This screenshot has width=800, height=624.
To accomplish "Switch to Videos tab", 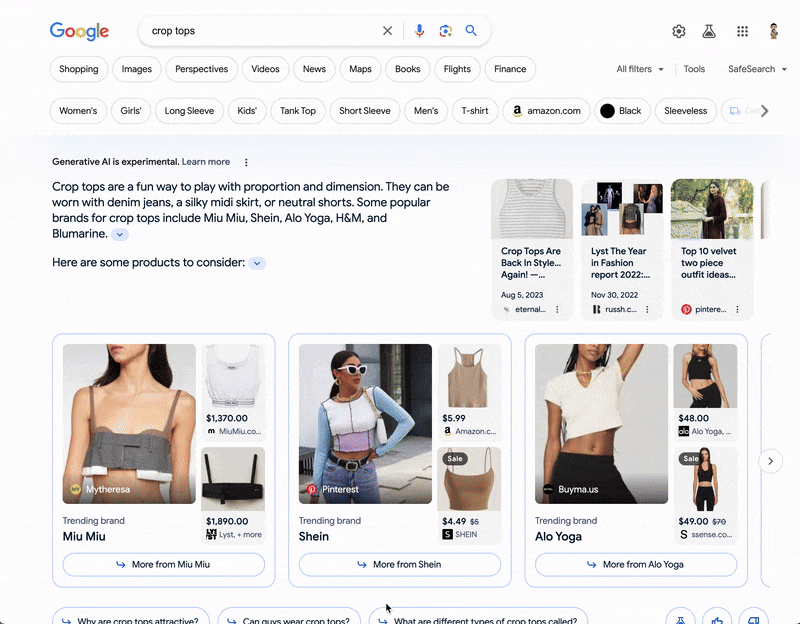I will (265, 69).
